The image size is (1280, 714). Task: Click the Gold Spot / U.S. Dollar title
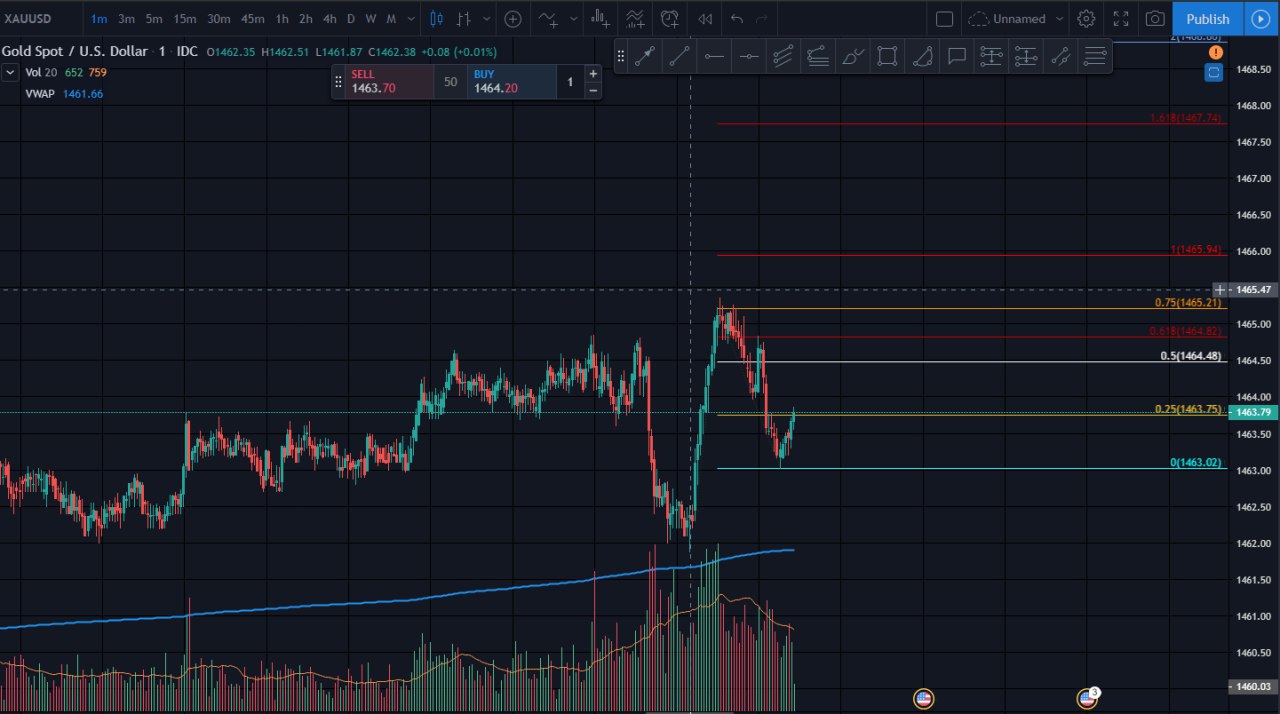[x=74, y=51]
